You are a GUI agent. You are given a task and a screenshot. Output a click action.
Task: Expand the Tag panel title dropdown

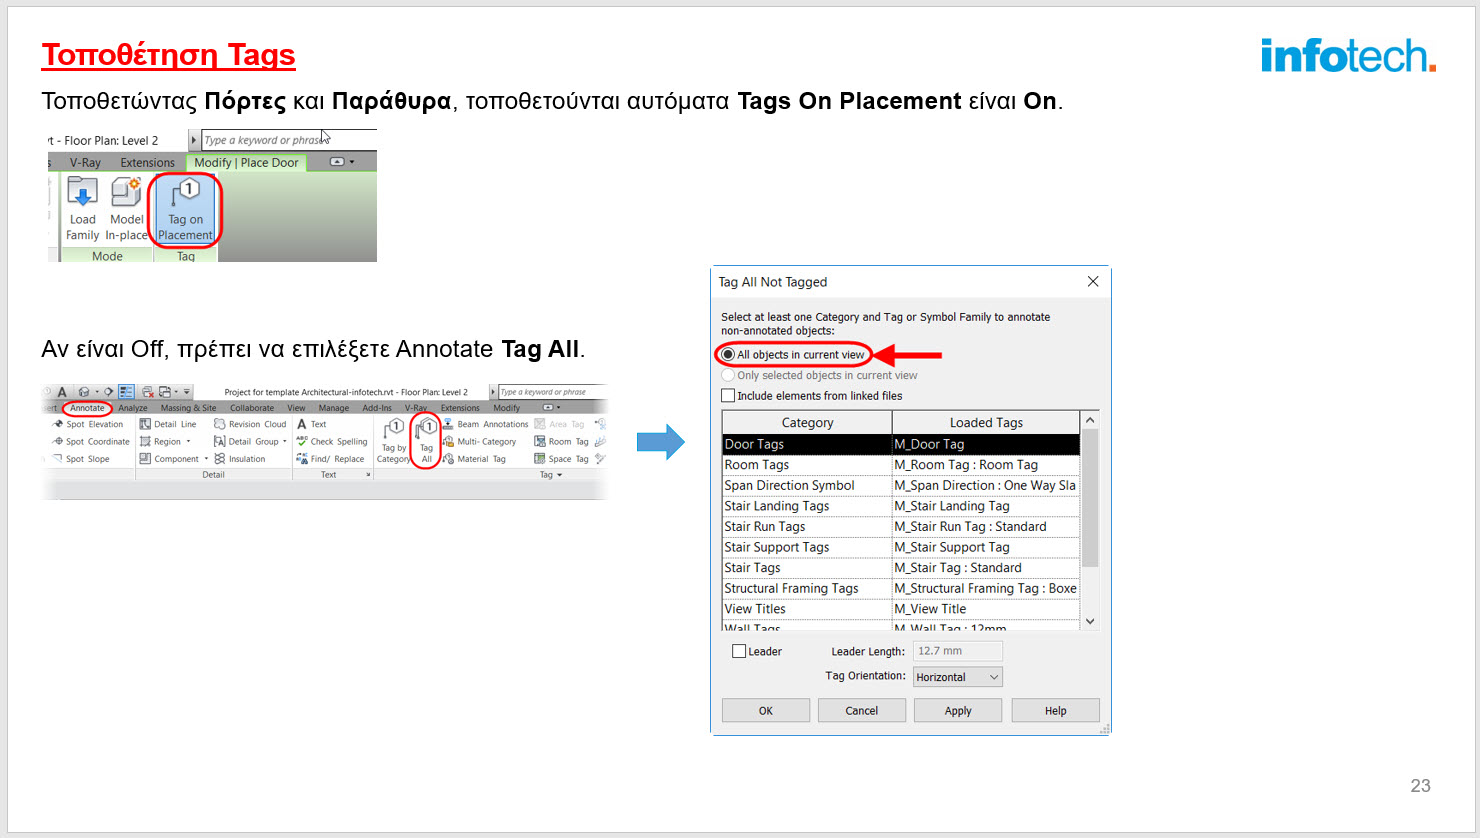click(x=551, y=475)
